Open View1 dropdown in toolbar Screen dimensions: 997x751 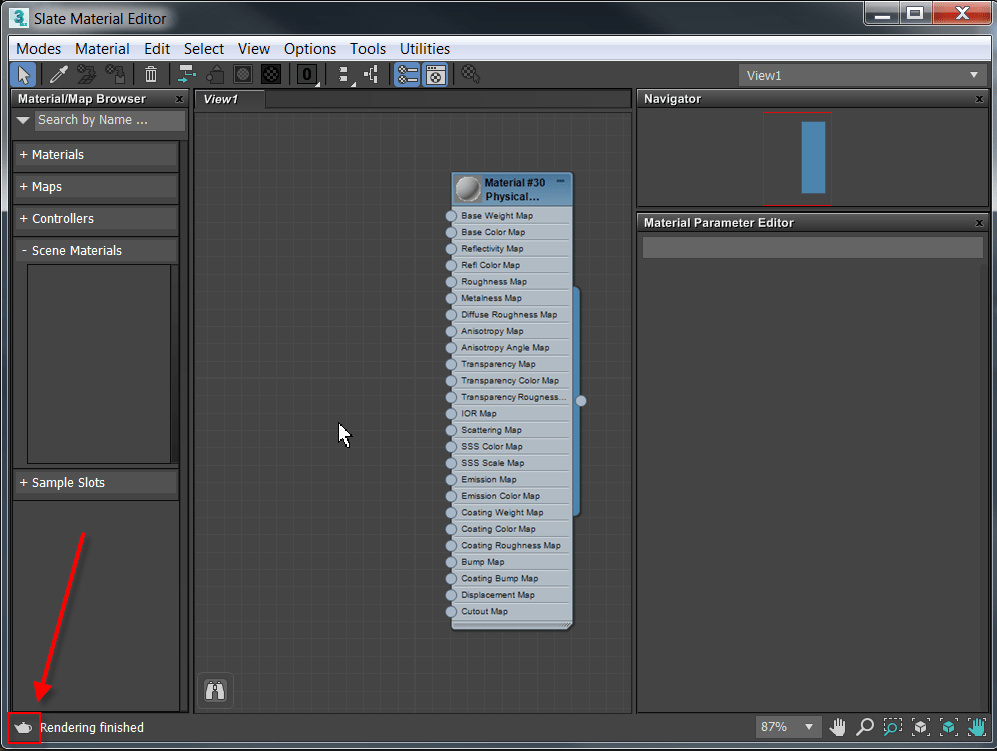(863, 75)
